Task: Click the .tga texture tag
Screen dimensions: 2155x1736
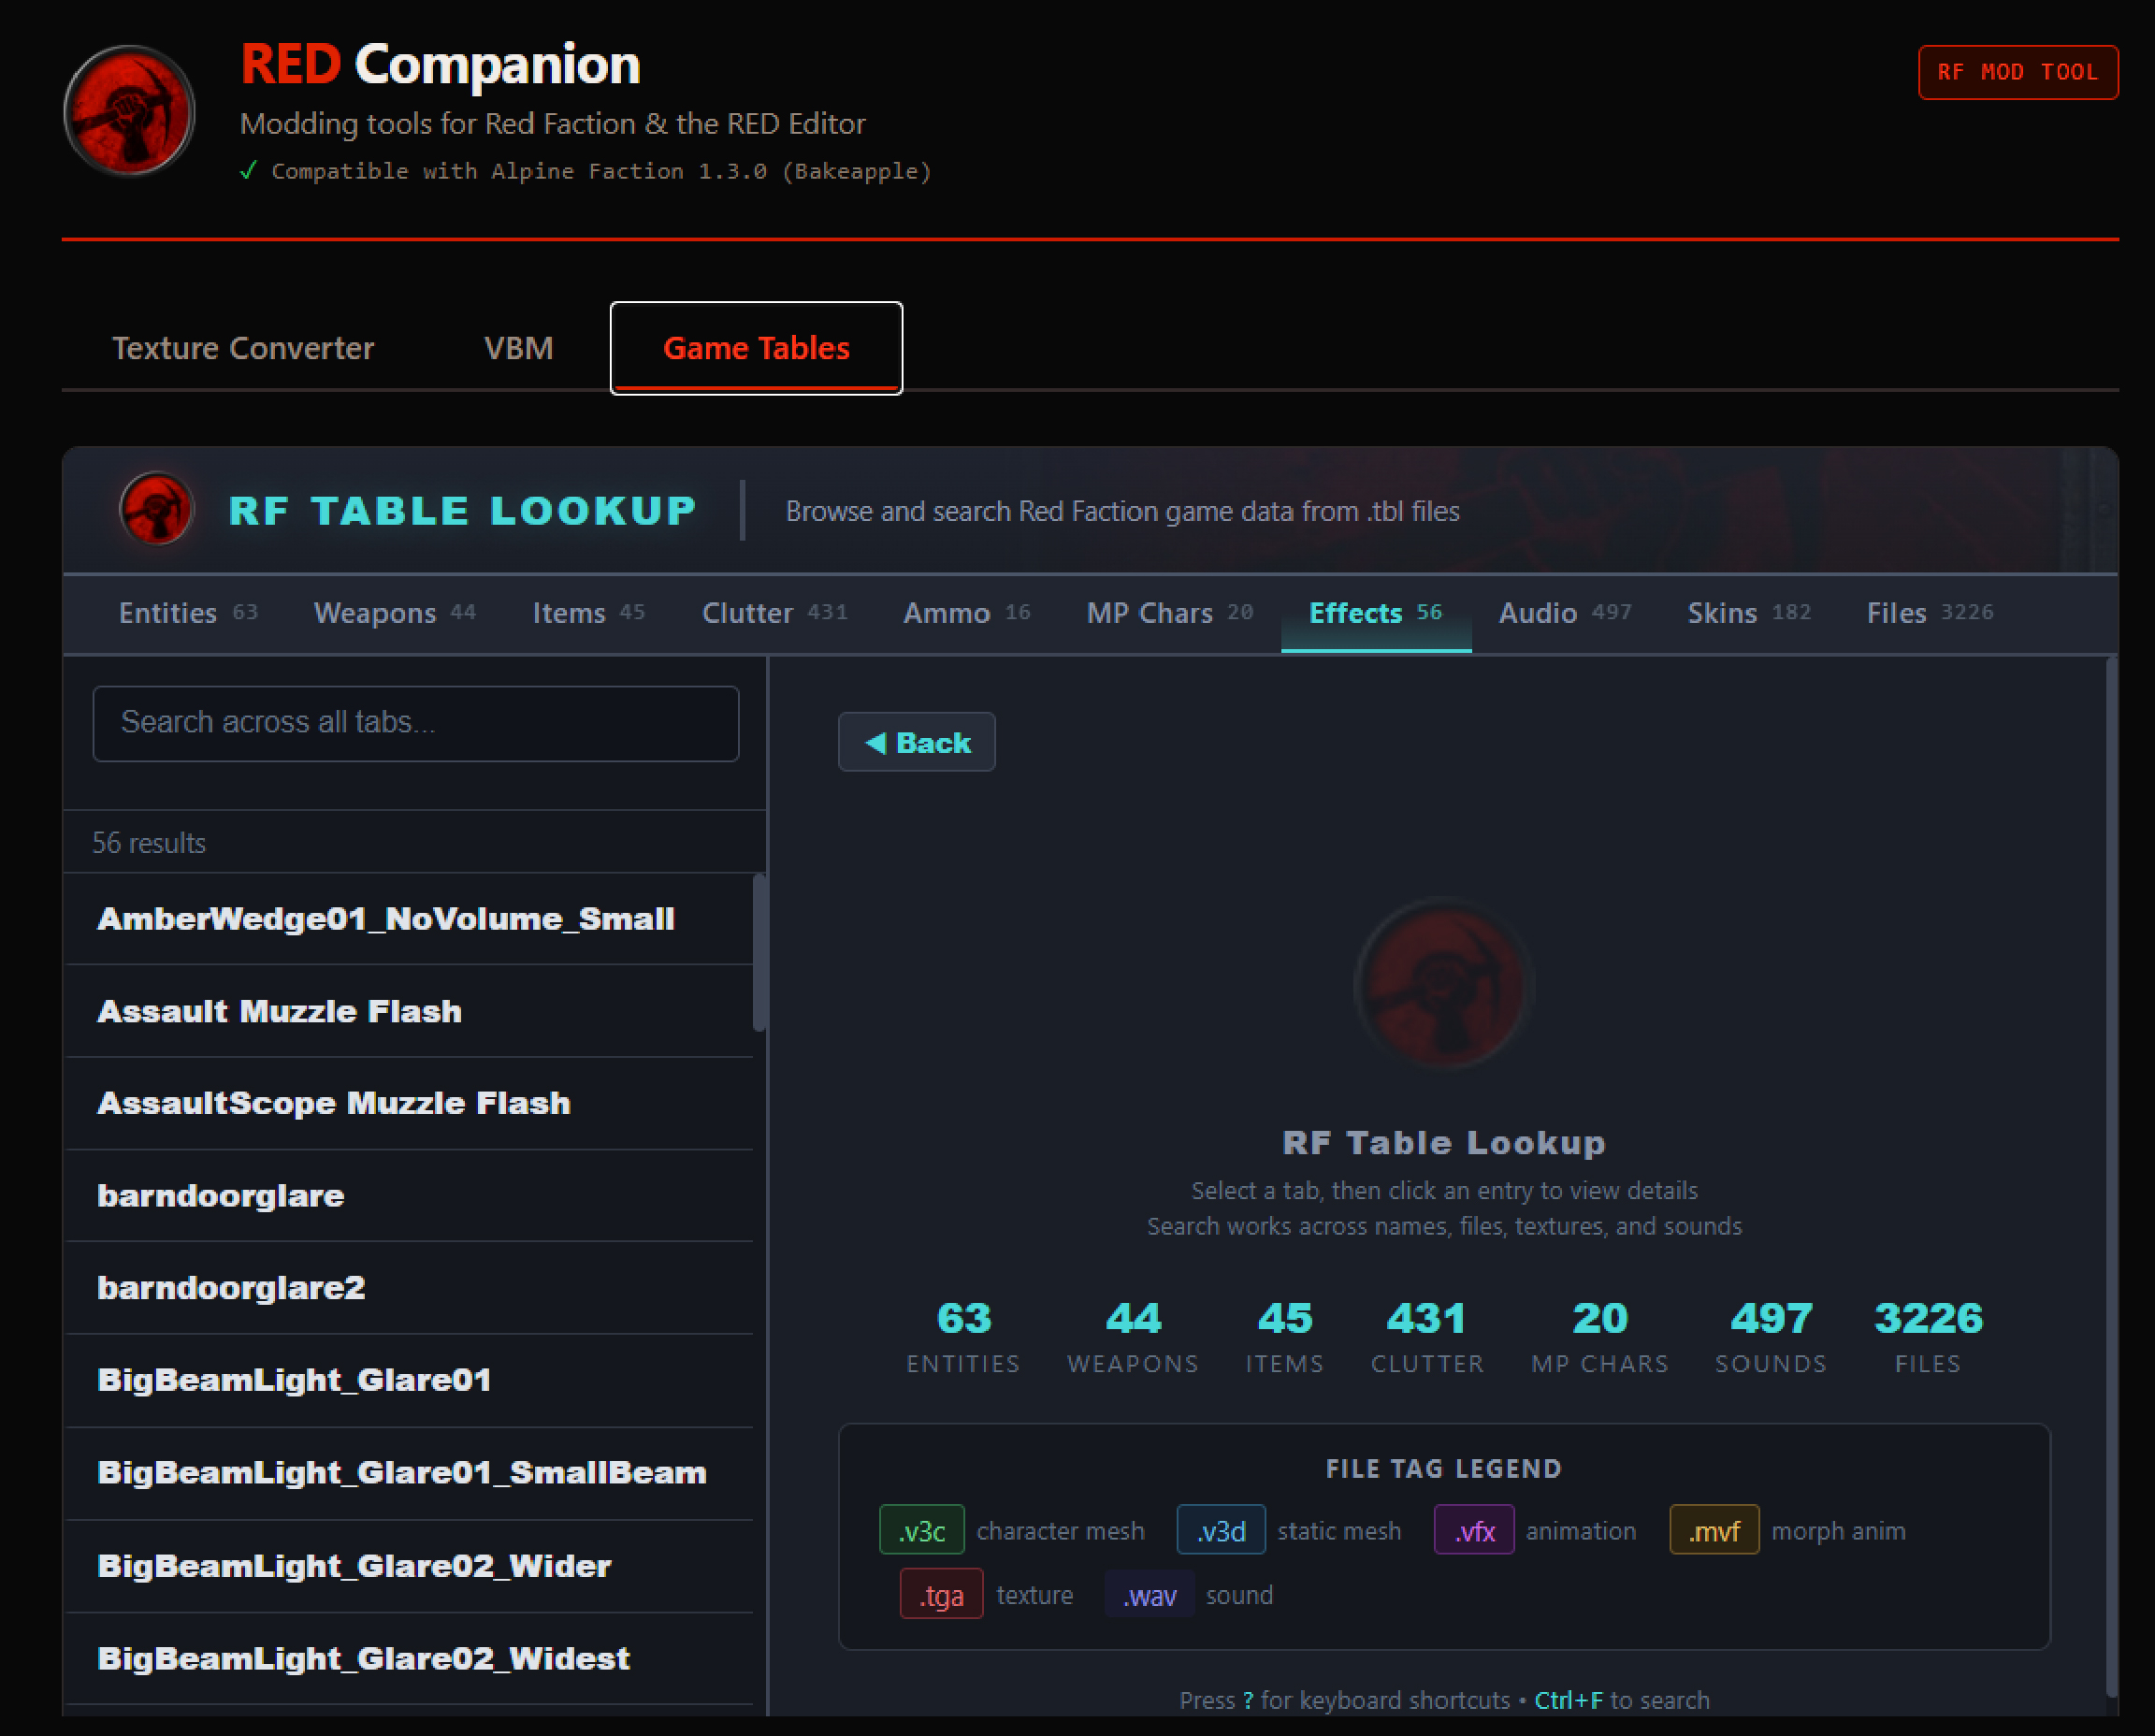Action: tap(940, 1594)
